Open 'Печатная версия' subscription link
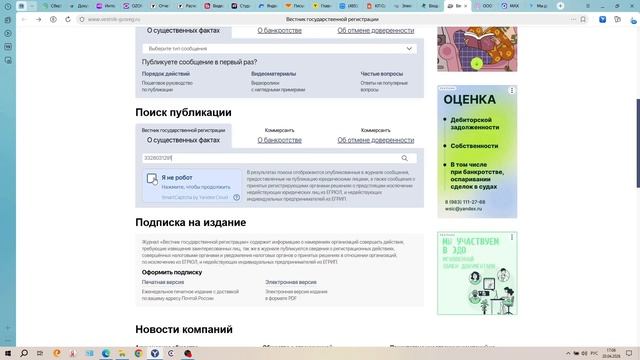This screenshot has height=360, width=640. [163, 282]
